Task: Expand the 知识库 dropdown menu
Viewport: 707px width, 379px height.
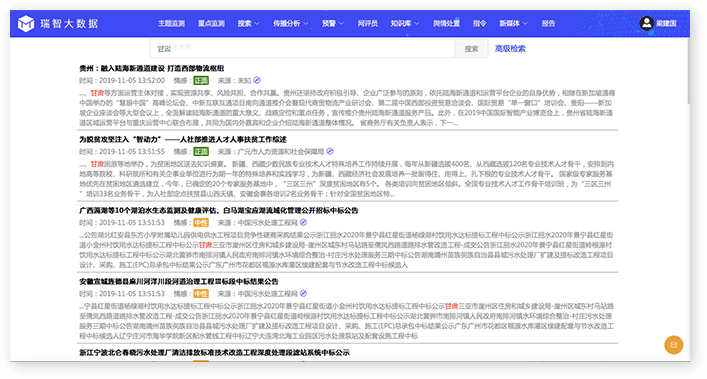Action: click(x=405, y=23)
